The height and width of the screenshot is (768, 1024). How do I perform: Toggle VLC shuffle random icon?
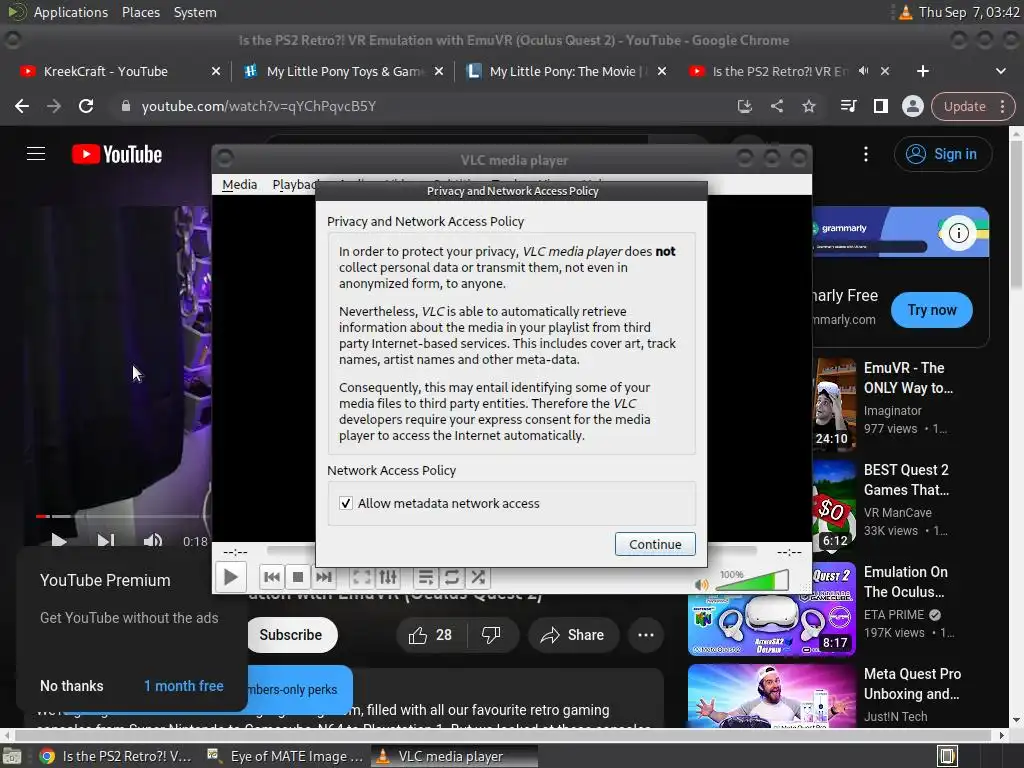[x=478, y=577]
